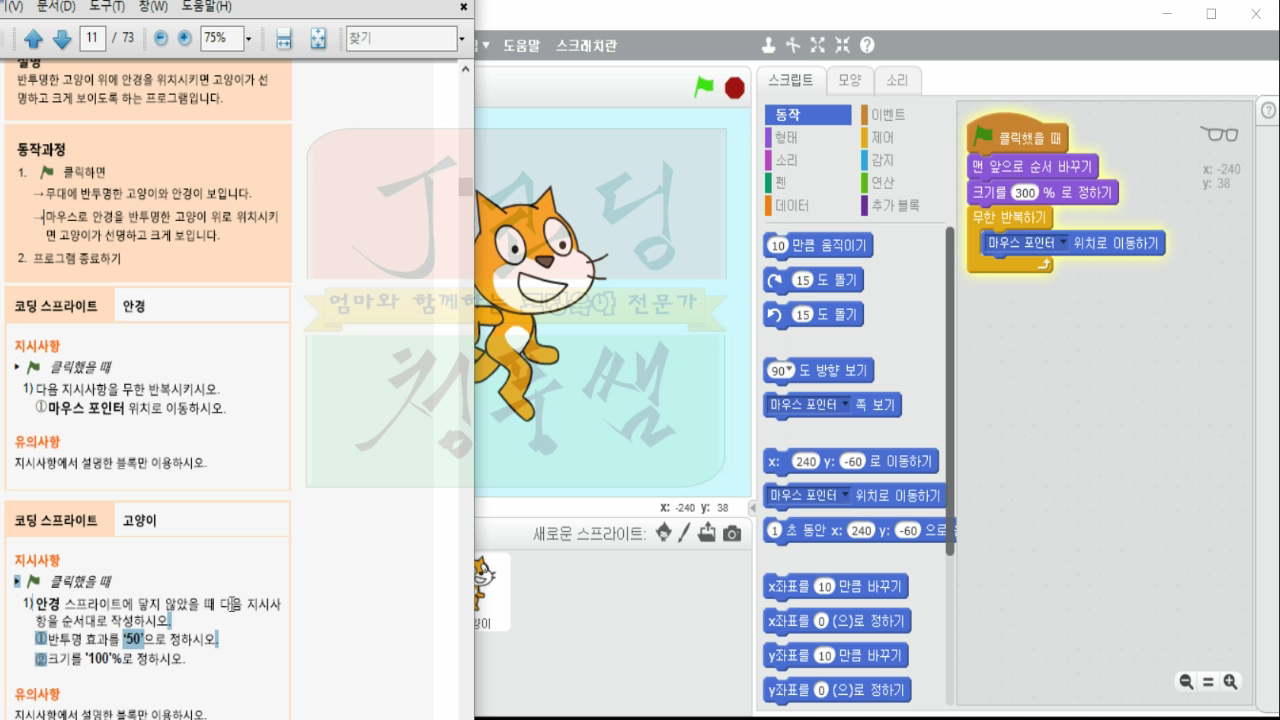Zoom out of the scripts area
Screen dimensions: 1280x720
(x=1187, y=681)
